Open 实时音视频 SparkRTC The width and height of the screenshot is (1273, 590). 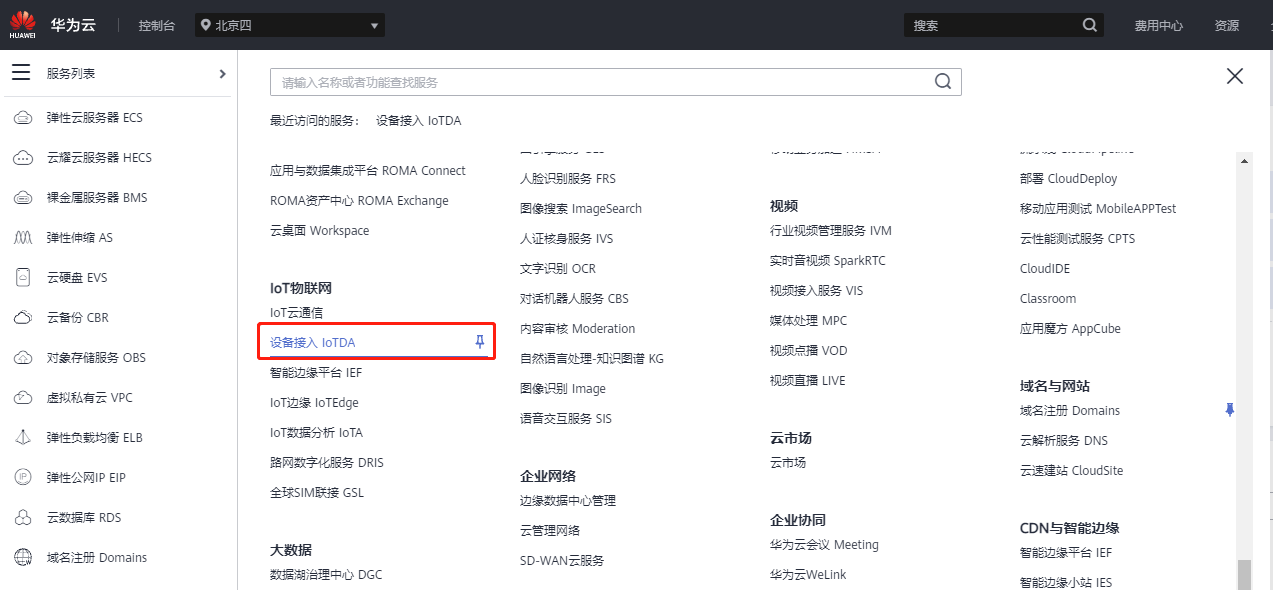pyautogui.click(x=827, y=260)
